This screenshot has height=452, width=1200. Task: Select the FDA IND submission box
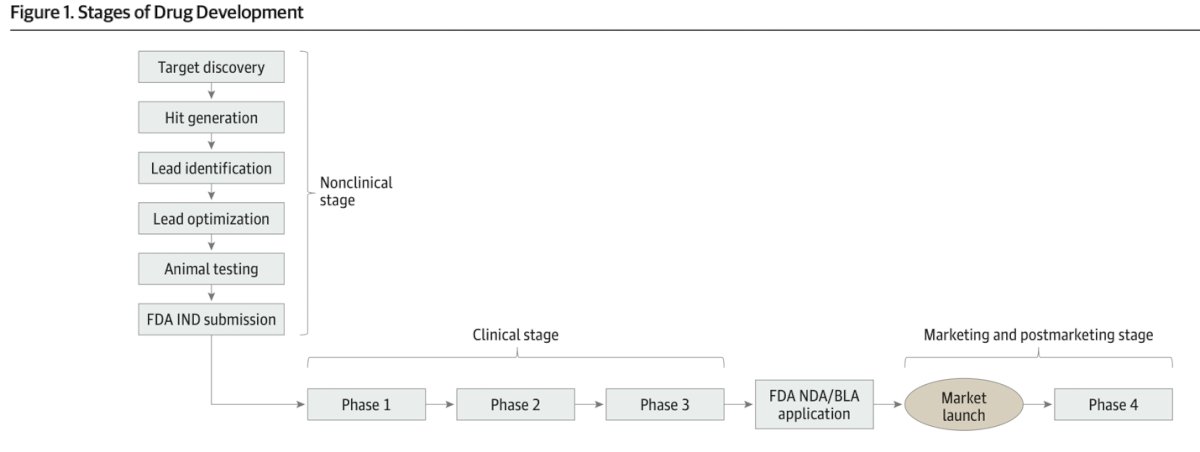click(211, 319)
